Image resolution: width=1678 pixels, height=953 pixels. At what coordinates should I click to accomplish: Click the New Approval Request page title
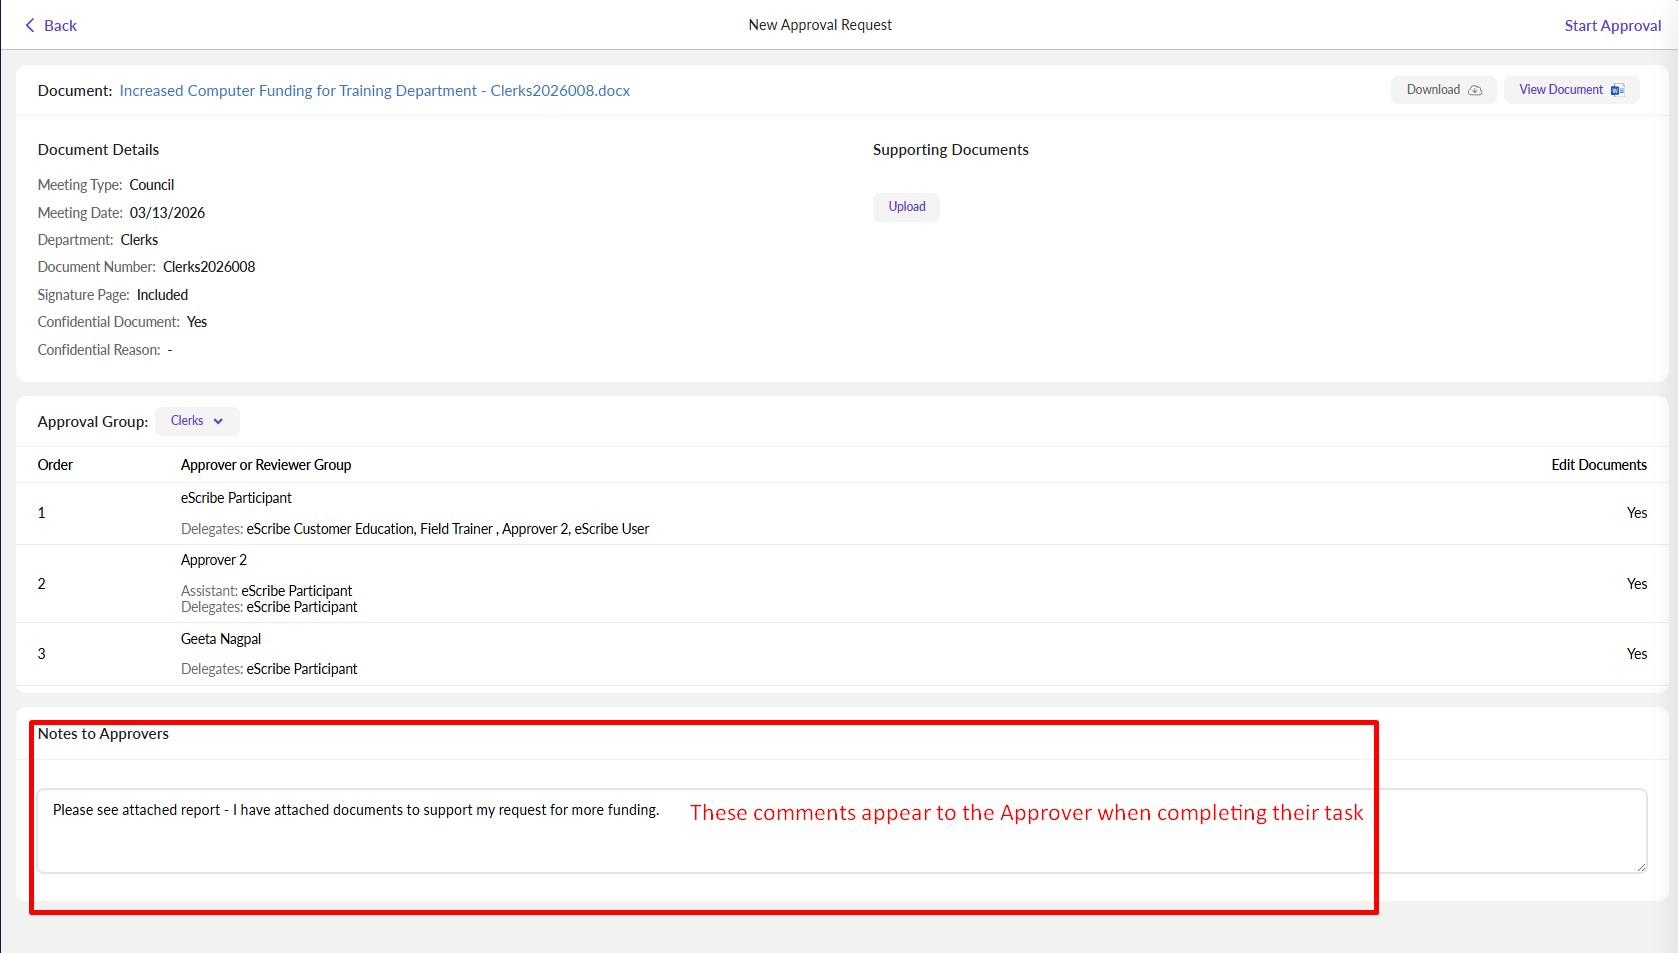pyautogui.click(x=819, y=25)
